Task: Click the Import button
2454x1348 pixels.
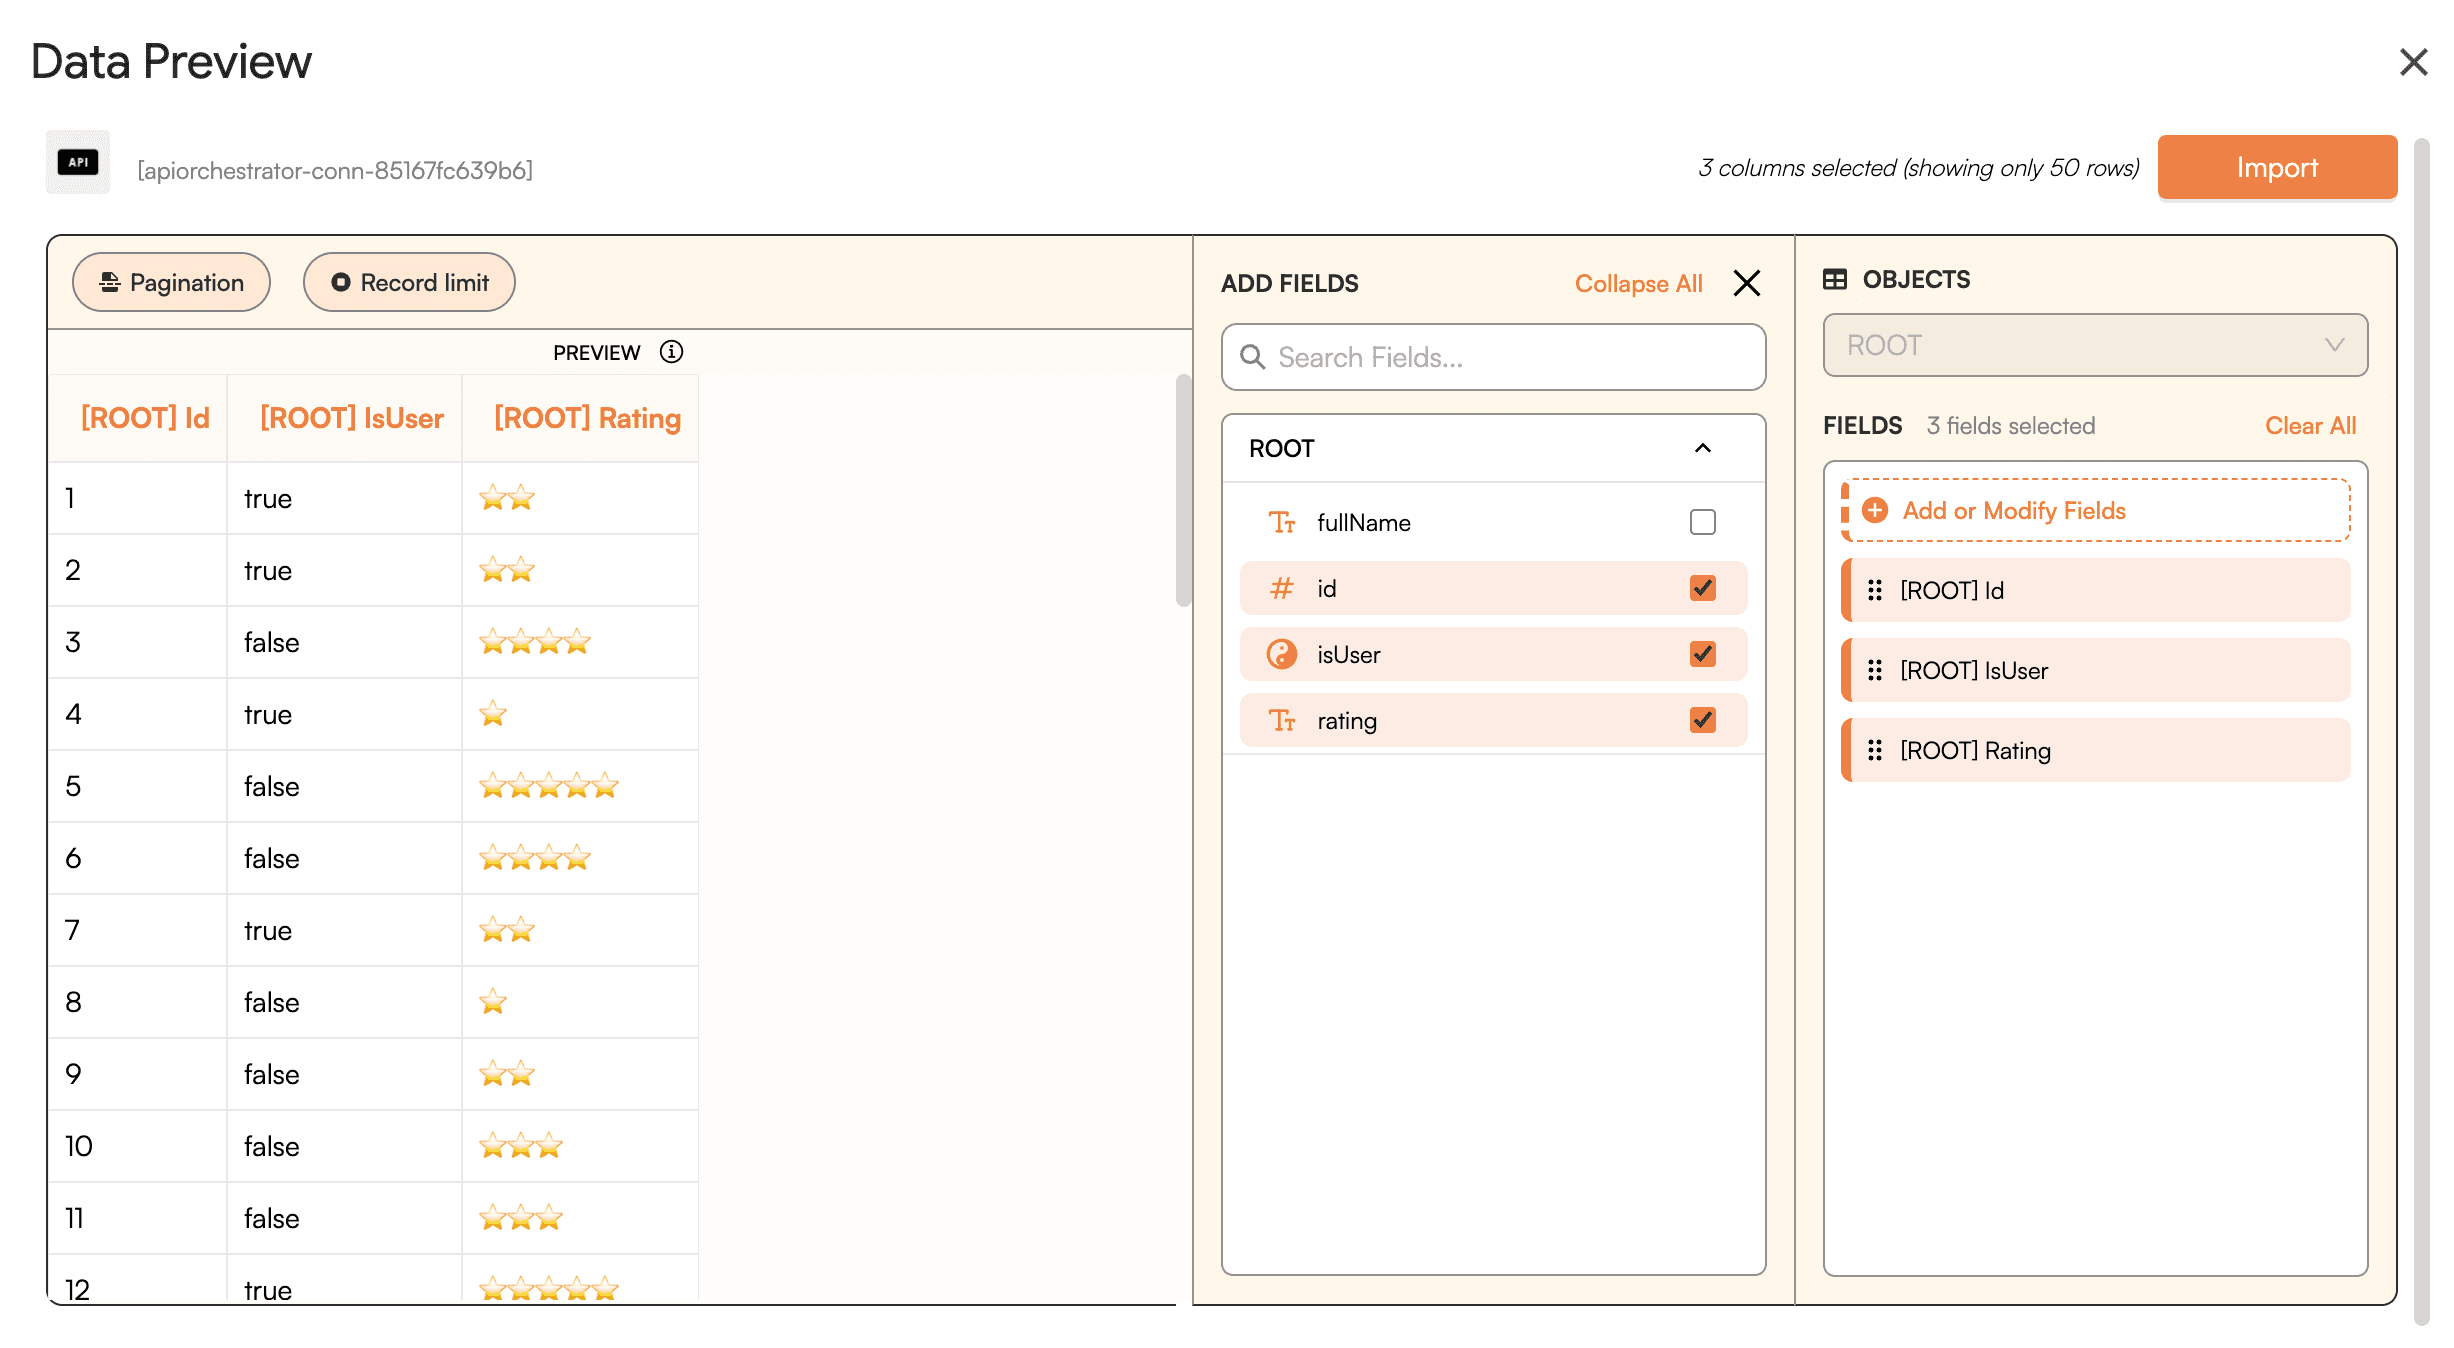Action: [x=2277, y=167]
